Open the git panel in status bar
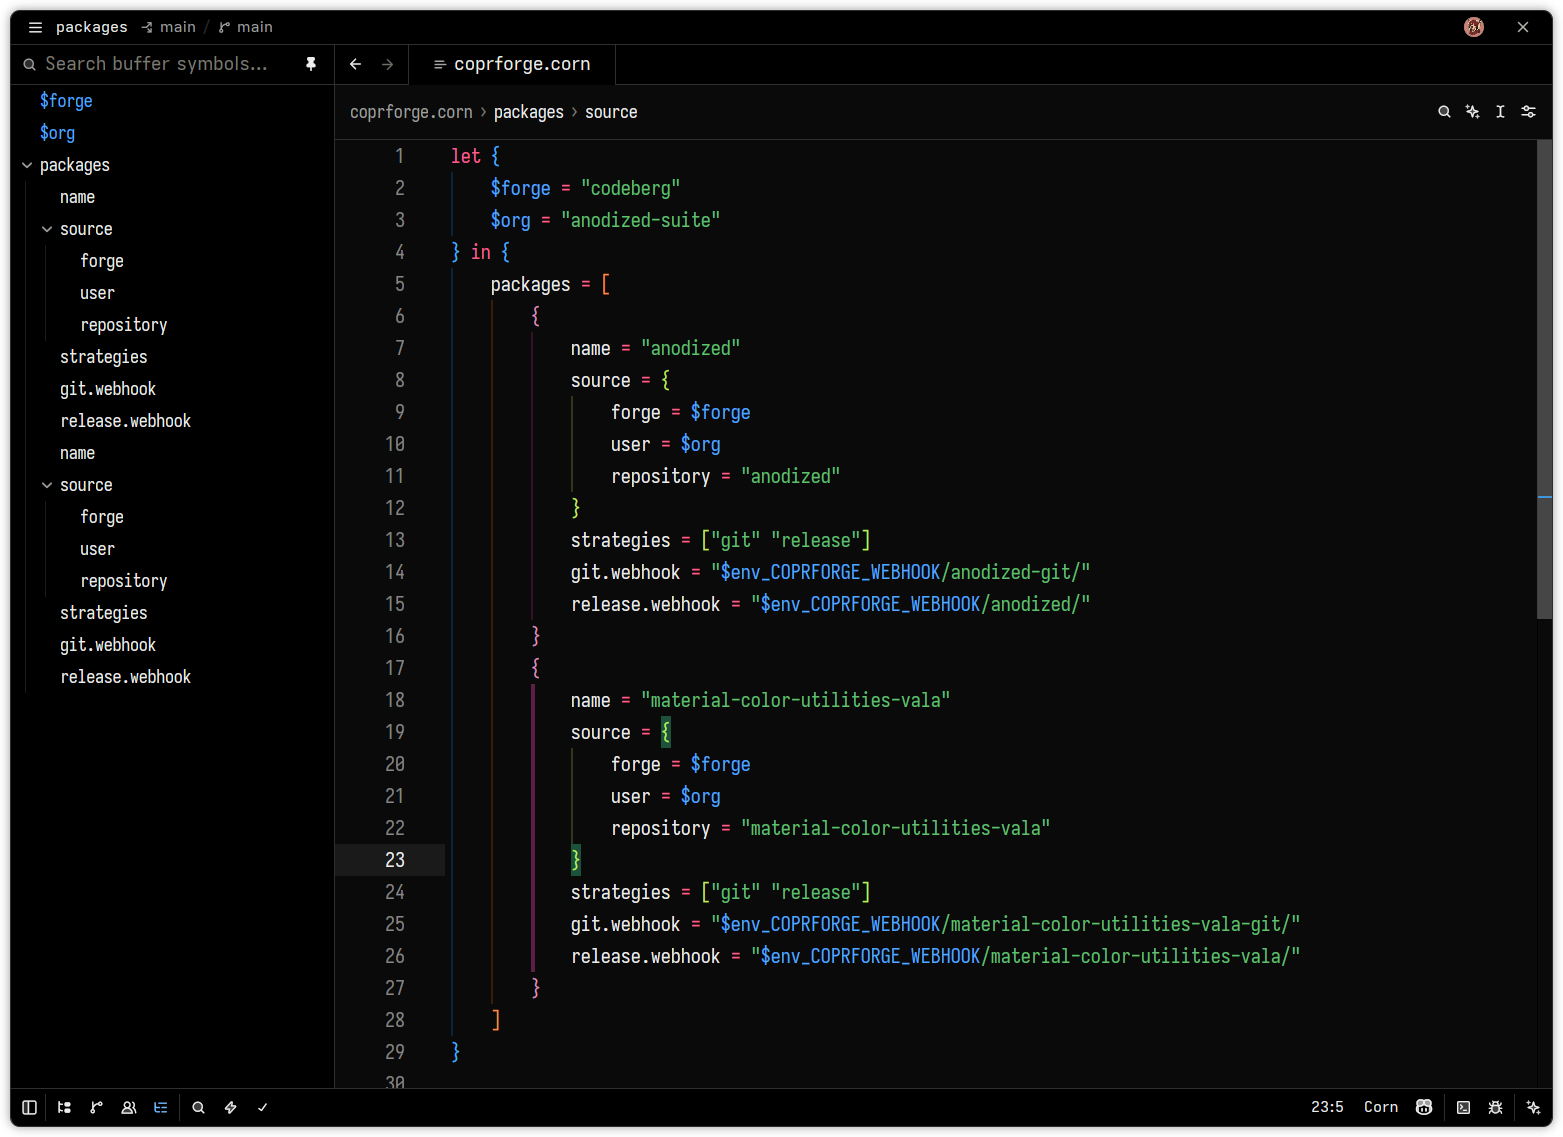Viewport: 1563px width, 1137px height. [96, 1107]
